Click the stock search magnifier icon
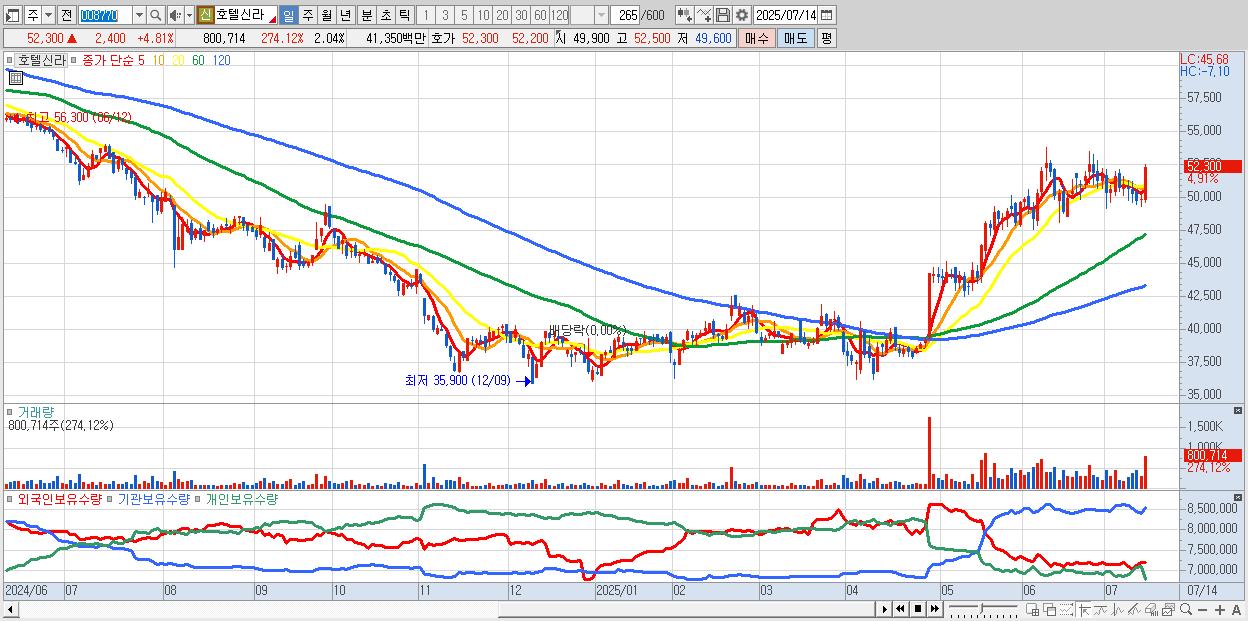The width and height of the screenshot is (1248, 621). (x=155, y=15)
